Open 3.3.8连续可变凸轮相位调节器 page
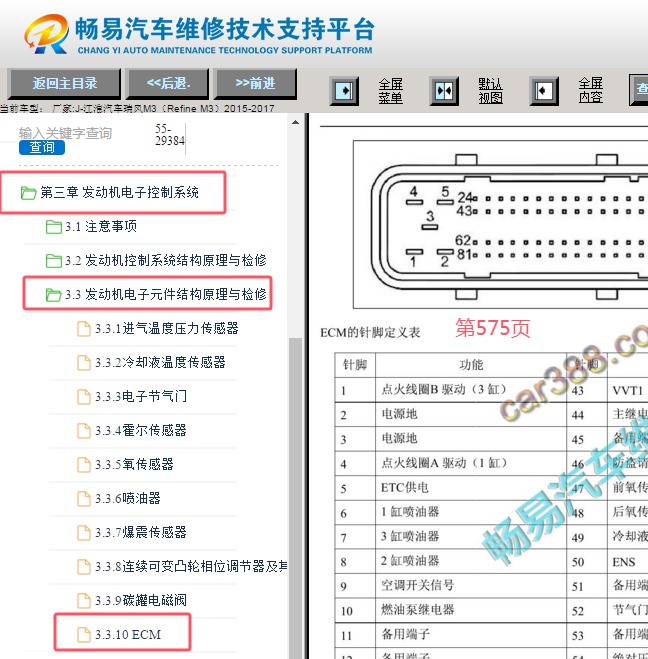This screenshot has width=648, height=659. [191, 567]
